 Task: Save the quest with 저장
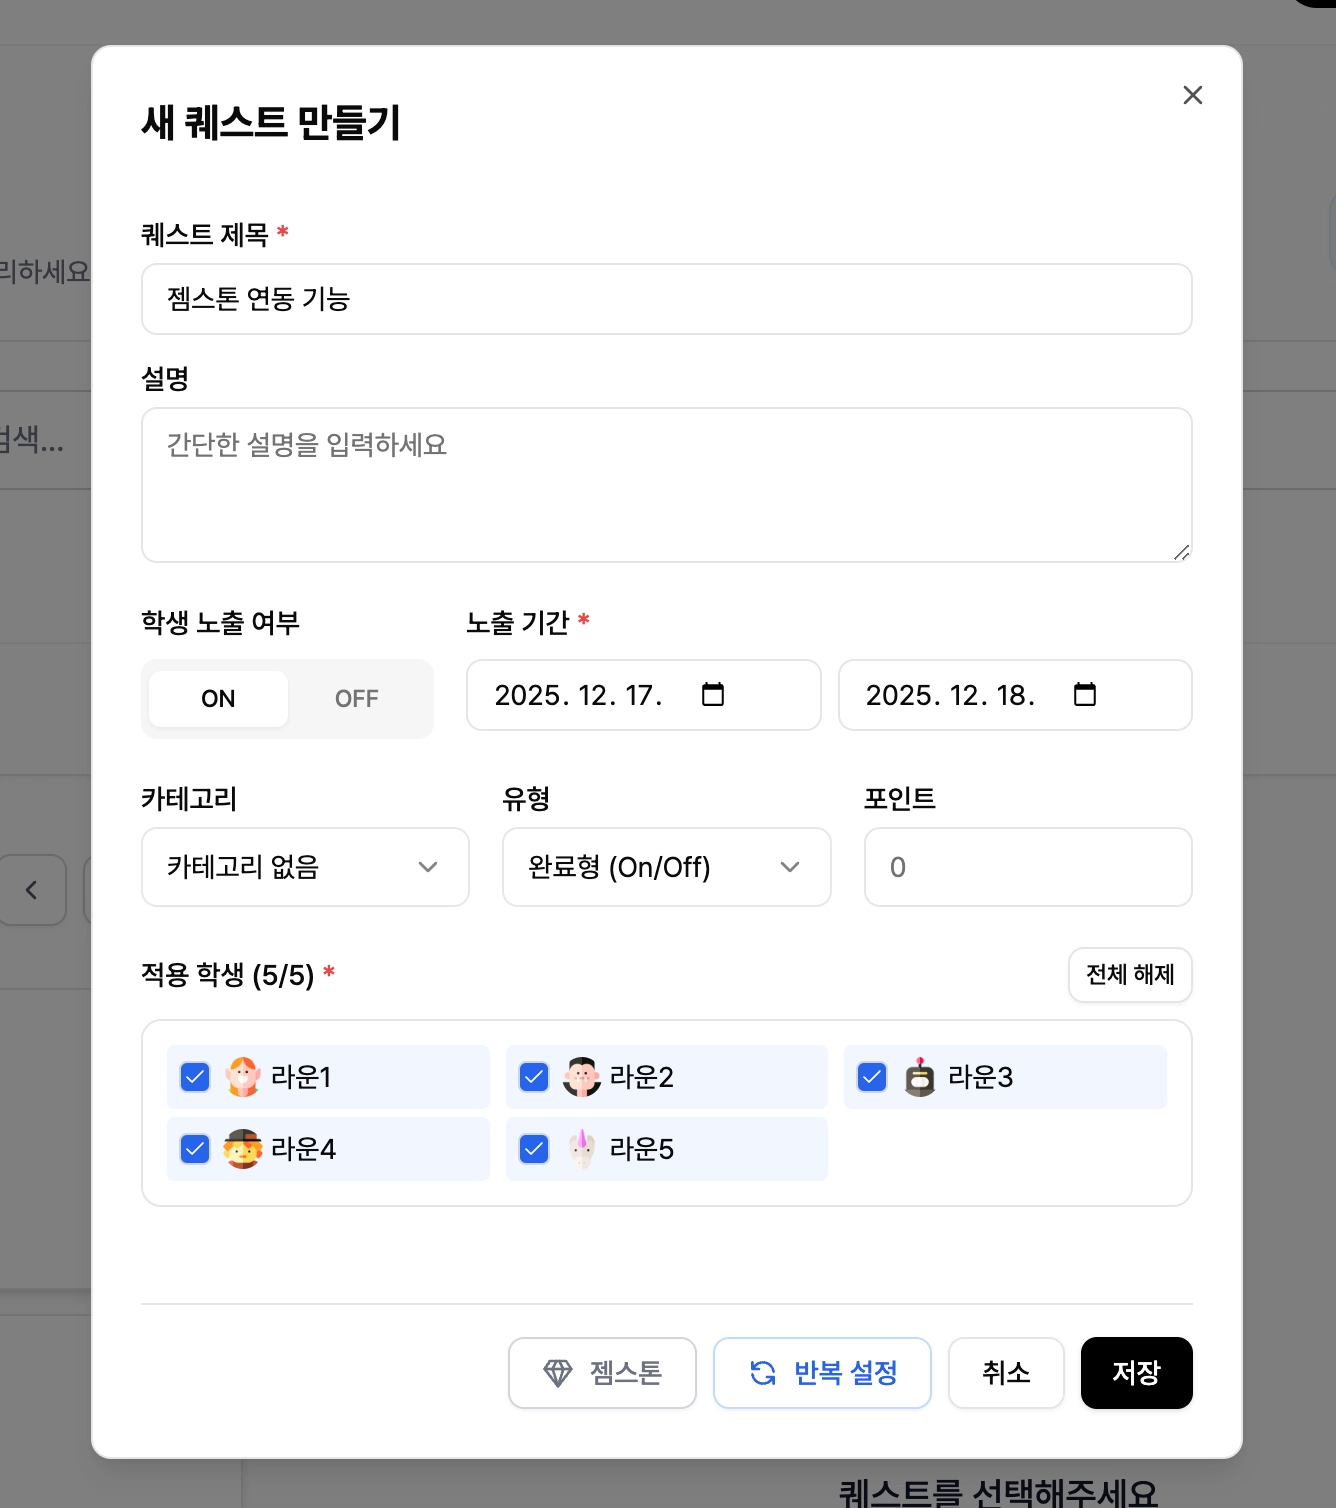click(x=1136, y=1373)
